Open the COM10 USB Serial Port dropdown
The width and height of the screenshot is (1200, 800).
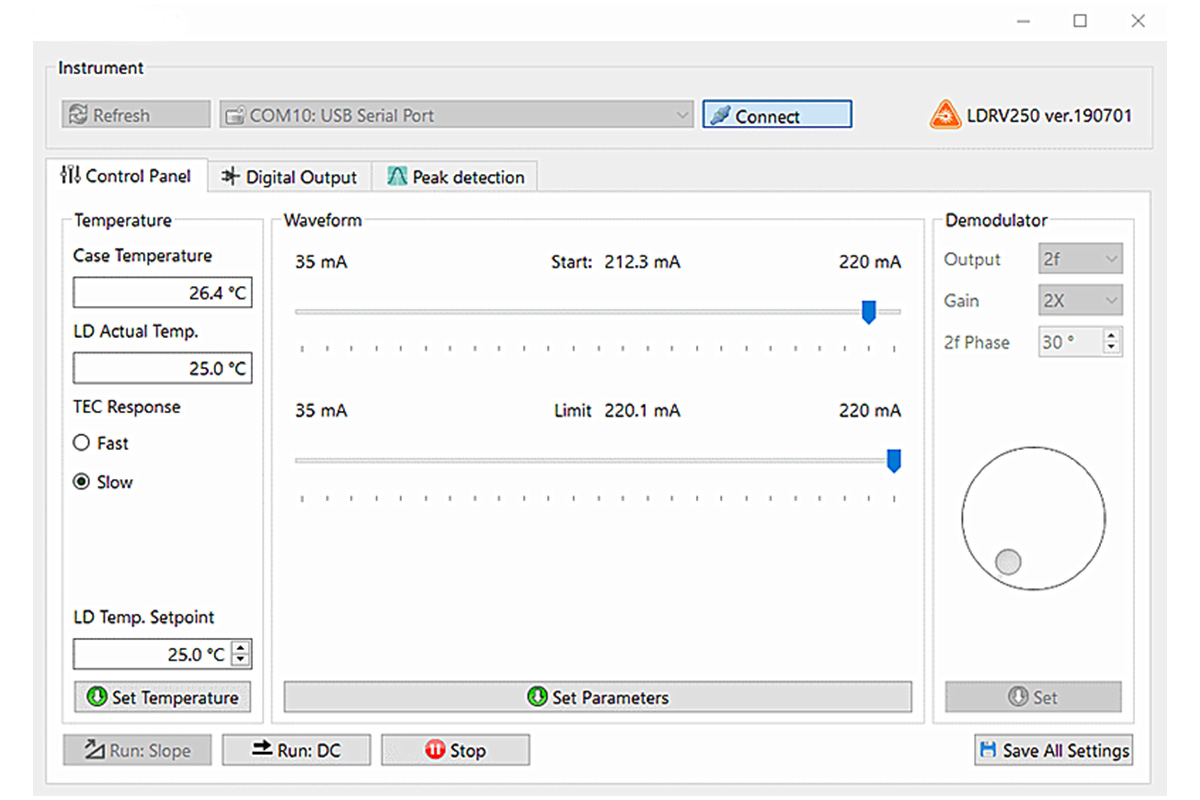[456, 115]
